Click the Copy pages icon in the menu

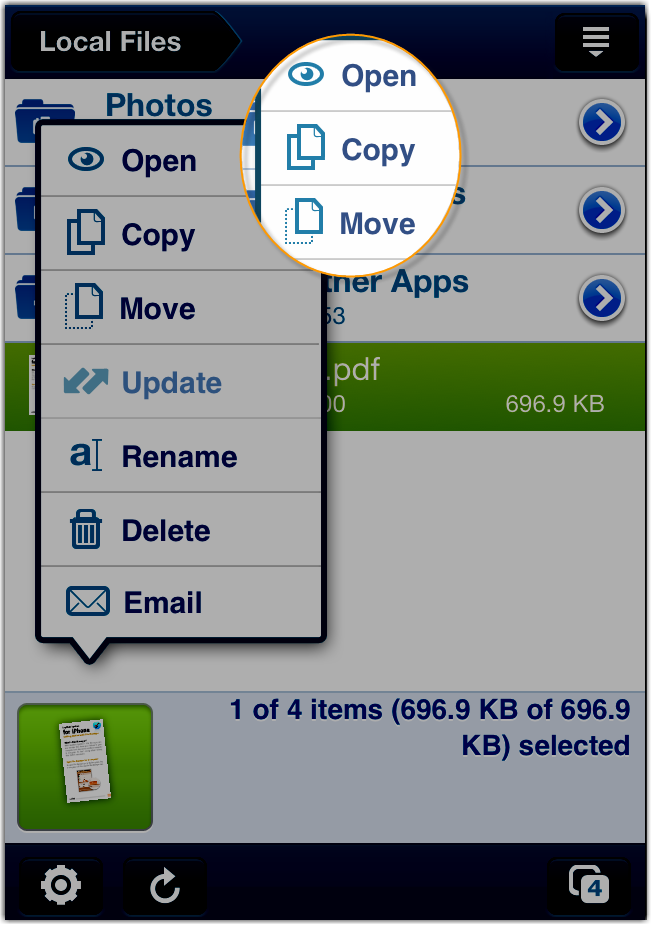click(86, 232)
